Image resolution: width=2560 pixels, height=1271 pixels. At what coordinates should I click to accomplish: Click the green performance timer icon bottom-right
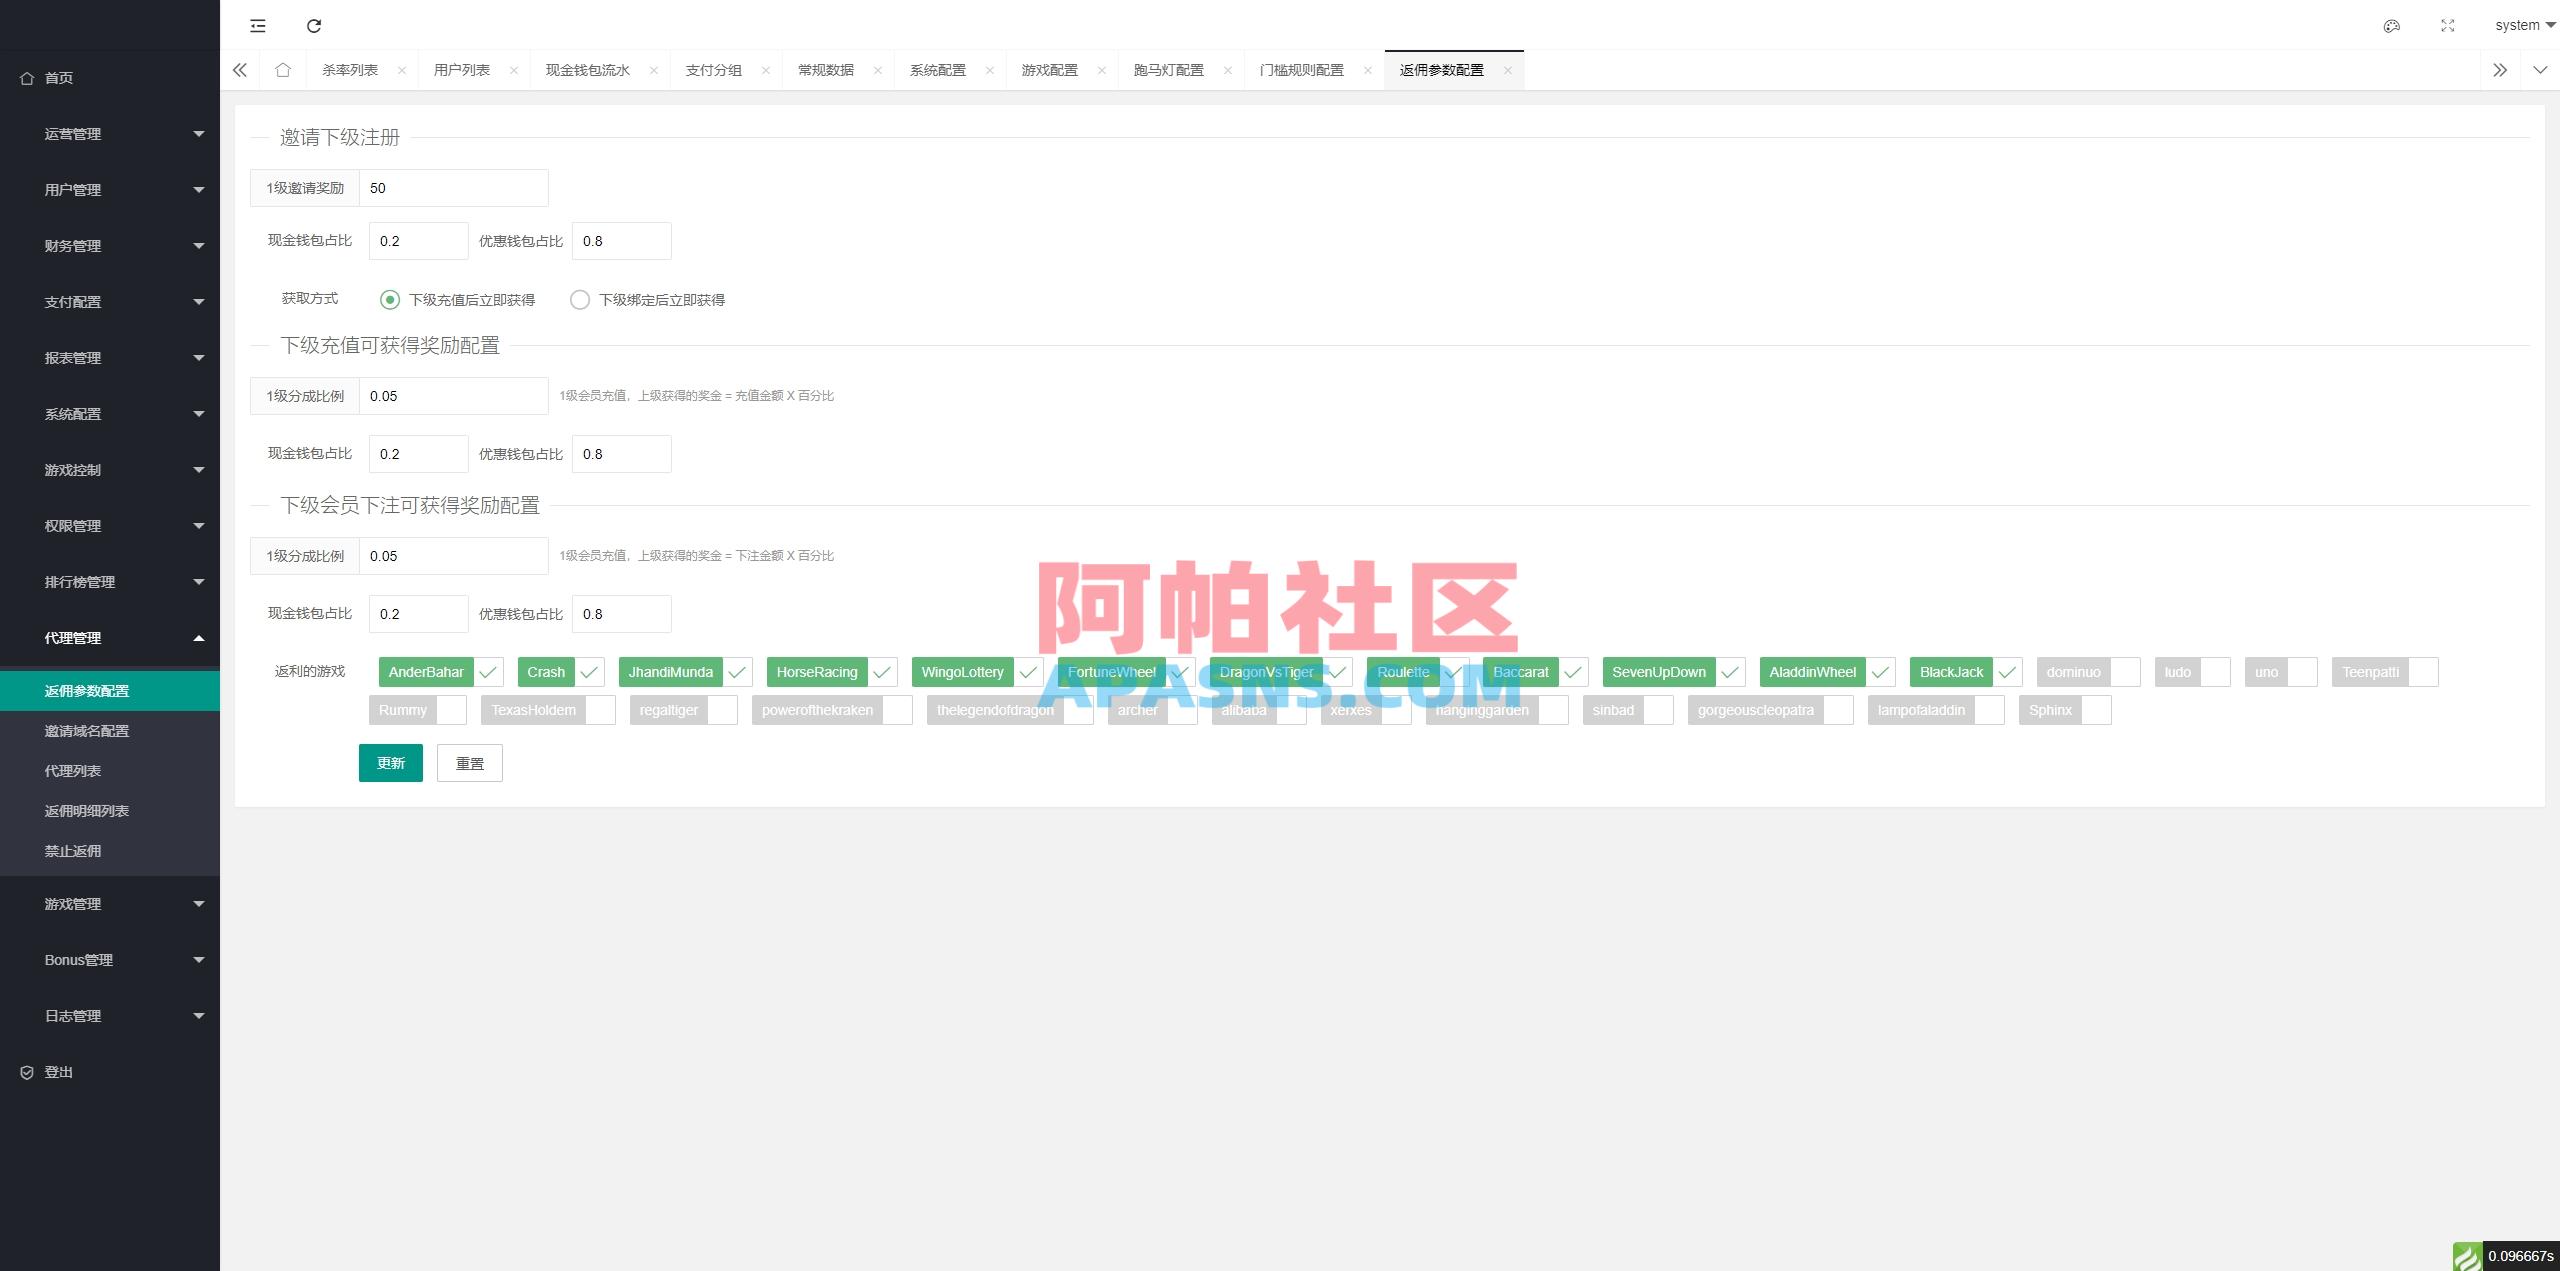2468,1257
